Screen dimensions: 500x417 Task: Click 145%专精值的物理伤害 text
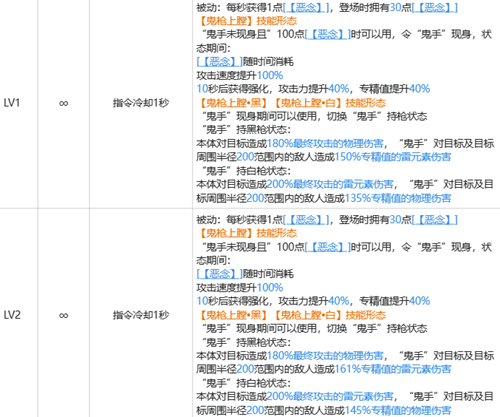pyautogui.click(x=398, y=410)
